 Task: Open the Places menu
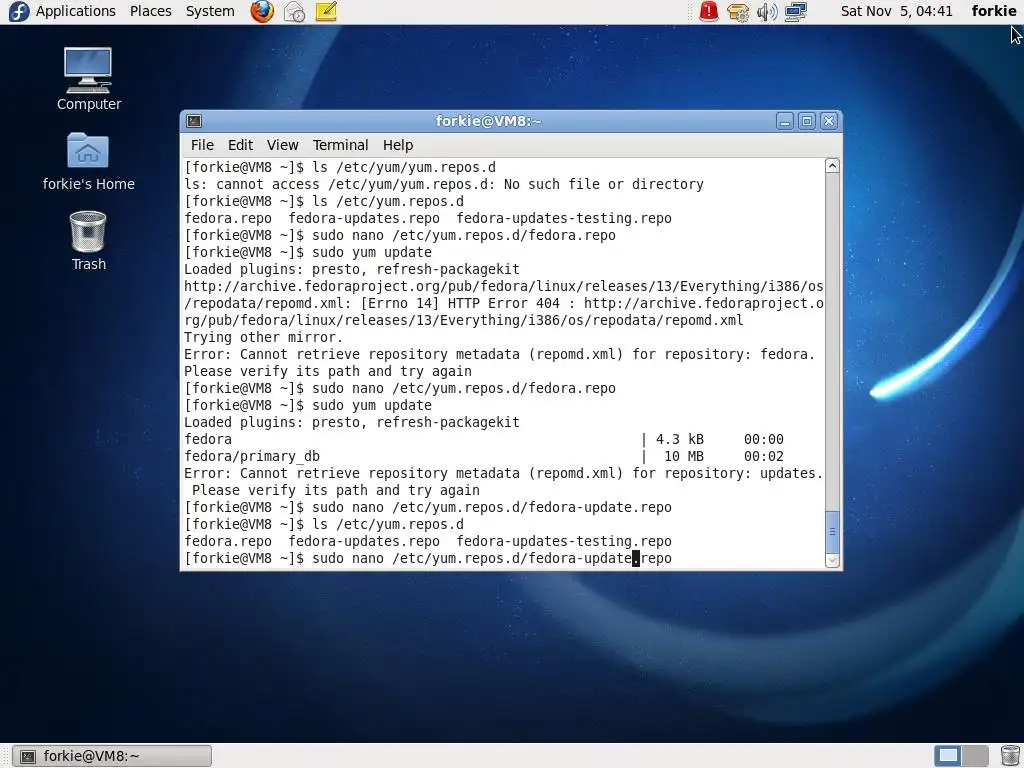(150, 11)
